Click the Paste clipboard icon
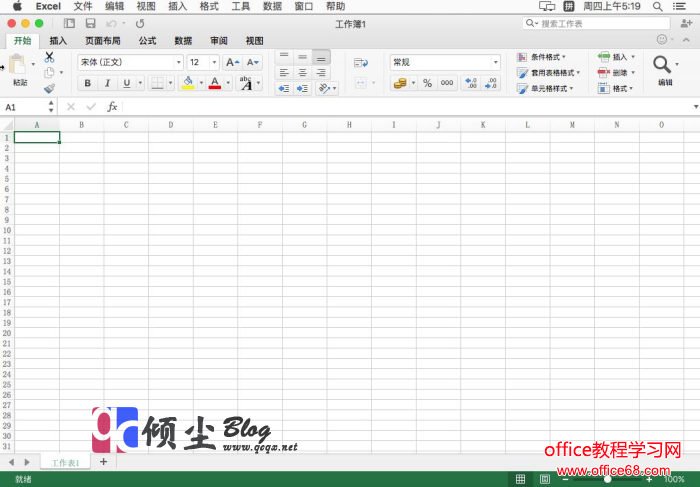The width and height of the screenshot is (700, 487). (18, 65)
